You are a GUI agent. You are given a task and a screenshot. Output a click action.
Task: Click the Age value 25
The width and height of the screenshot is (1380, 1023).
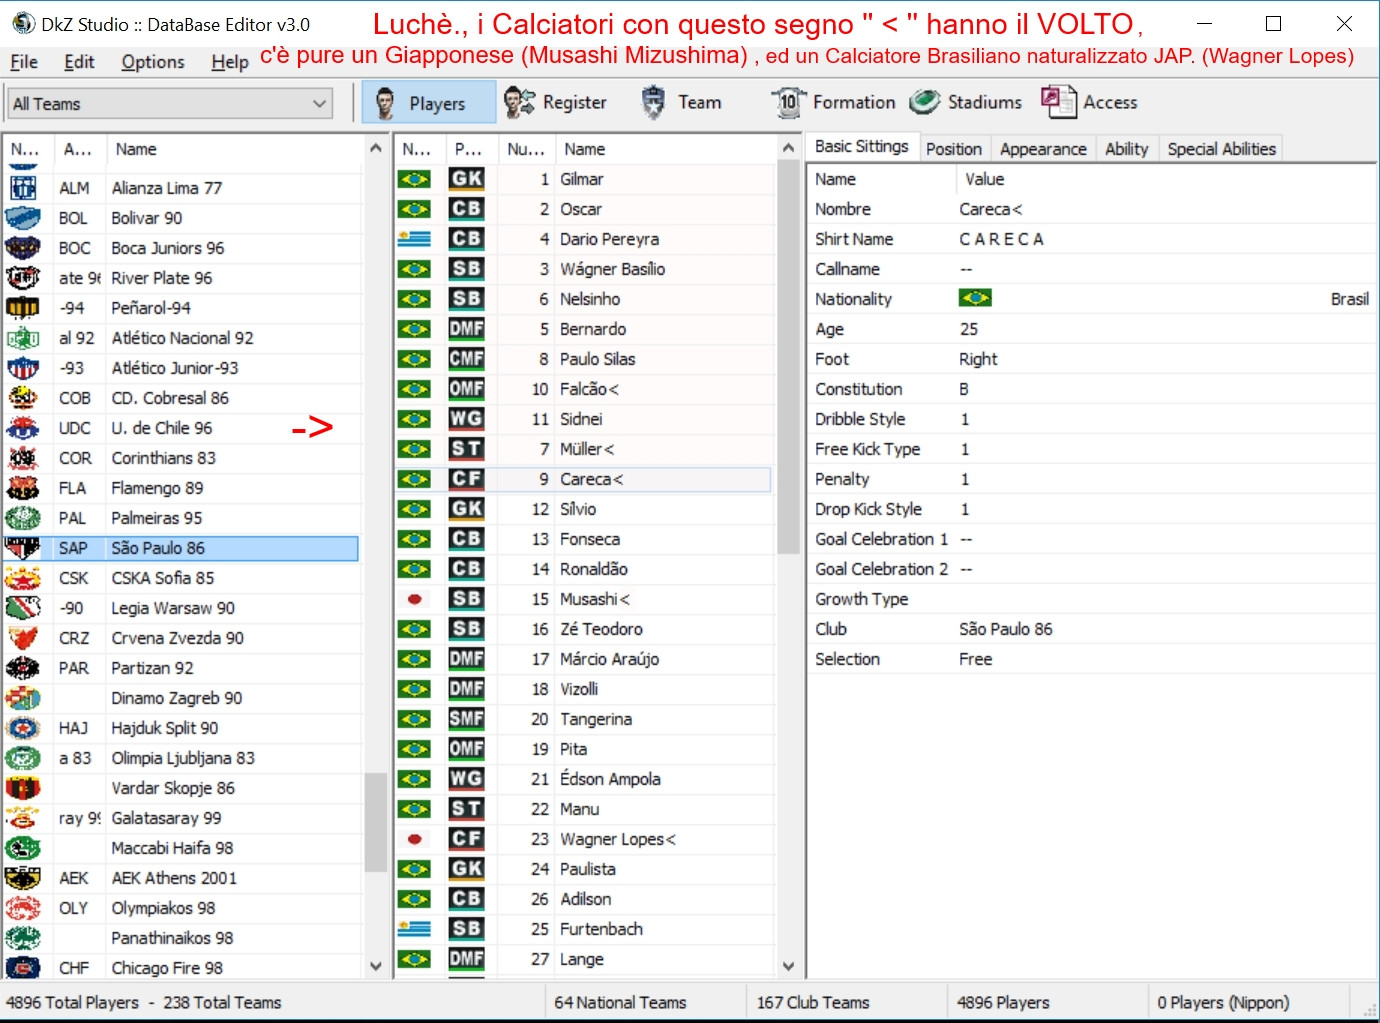[968, 329]
